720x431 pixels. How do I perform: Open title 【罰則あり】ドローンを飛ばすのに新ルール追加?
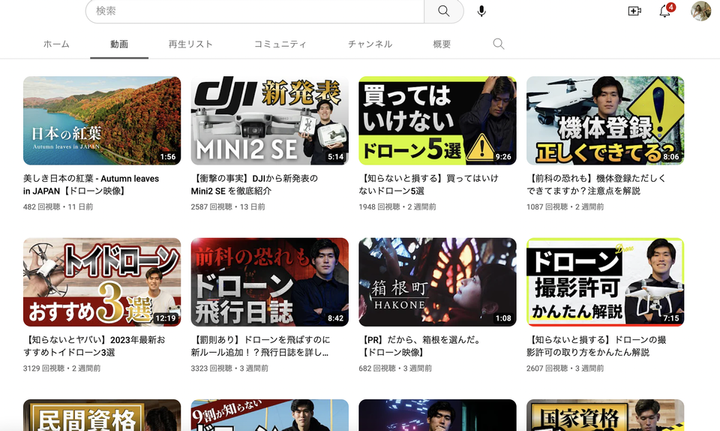260,346
